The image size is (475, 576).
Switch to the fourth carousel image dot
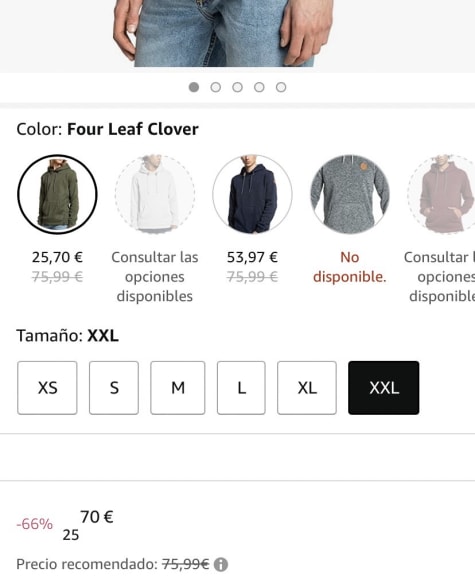(x=259, y=87)
